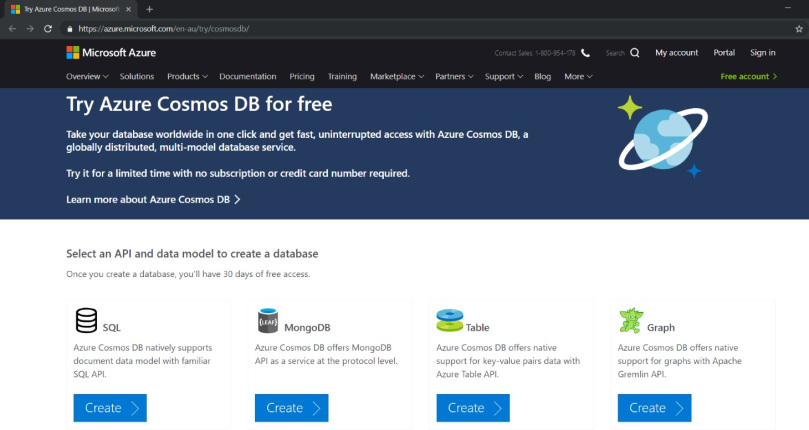Click the SQL card title text
This screenshot has width=809, height=430.
111,327
